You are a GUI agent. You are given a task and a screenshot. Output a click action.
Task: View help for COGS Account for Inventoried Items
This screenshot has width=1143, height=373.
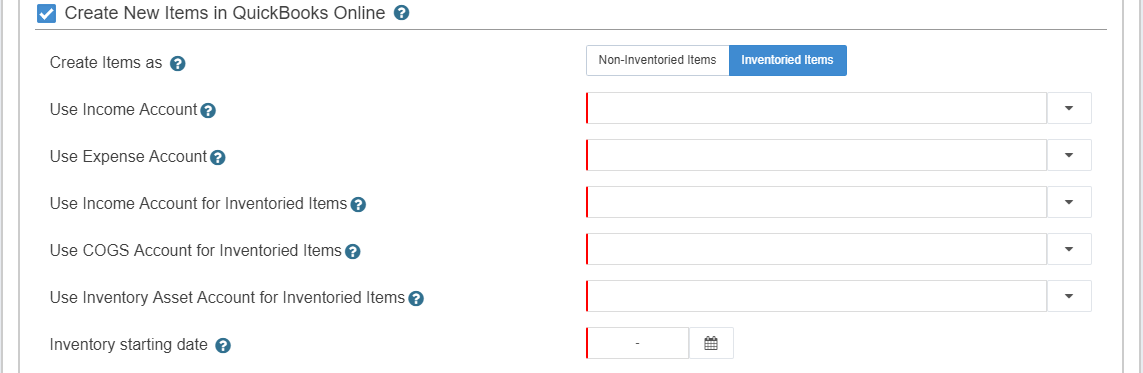click(353, 251)
